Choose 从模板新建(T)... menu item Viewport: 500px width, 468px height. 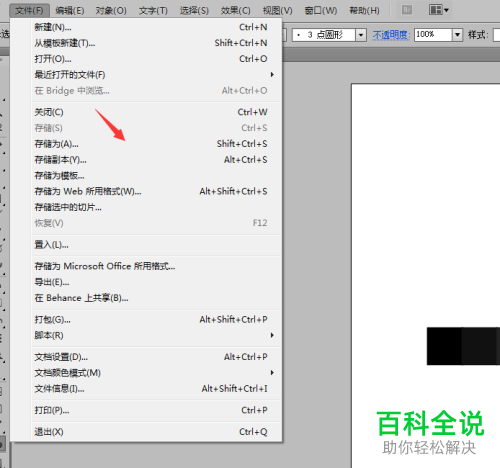pos(156,43)
